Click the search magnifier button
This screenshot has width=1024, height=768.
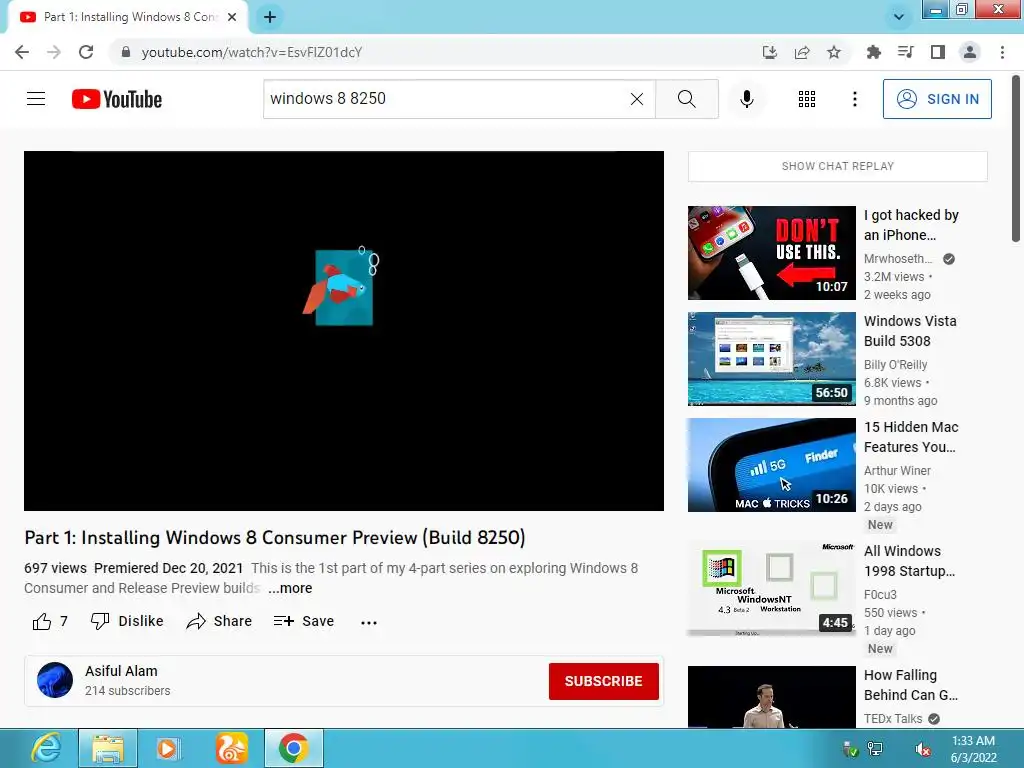(x=686, y=99)
